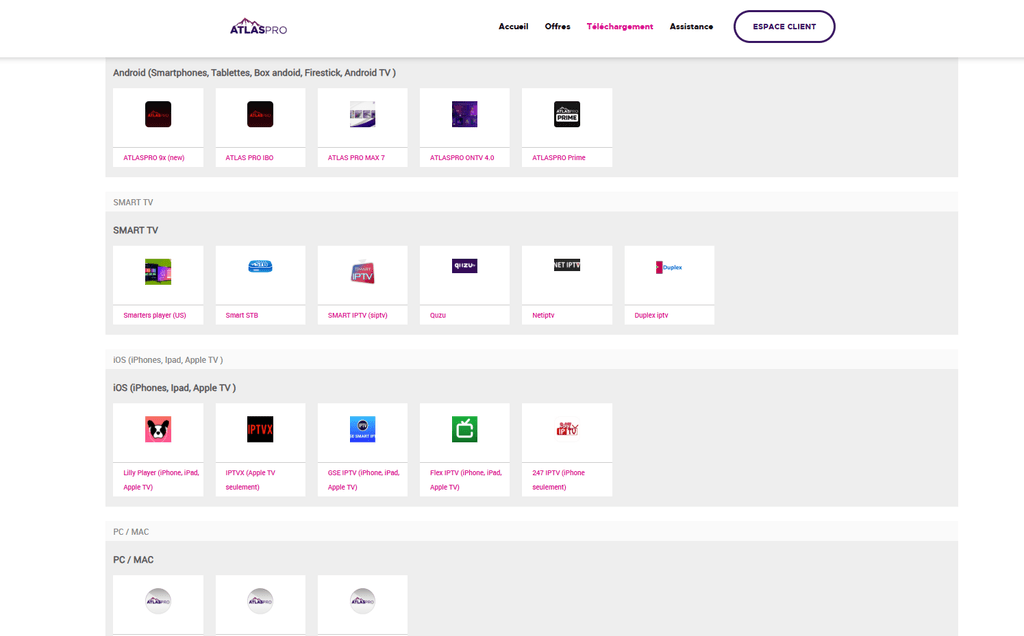The width and height of the screenshot is (1024, 636).
Task: Open the Netiptv text link
Action: 543,315
